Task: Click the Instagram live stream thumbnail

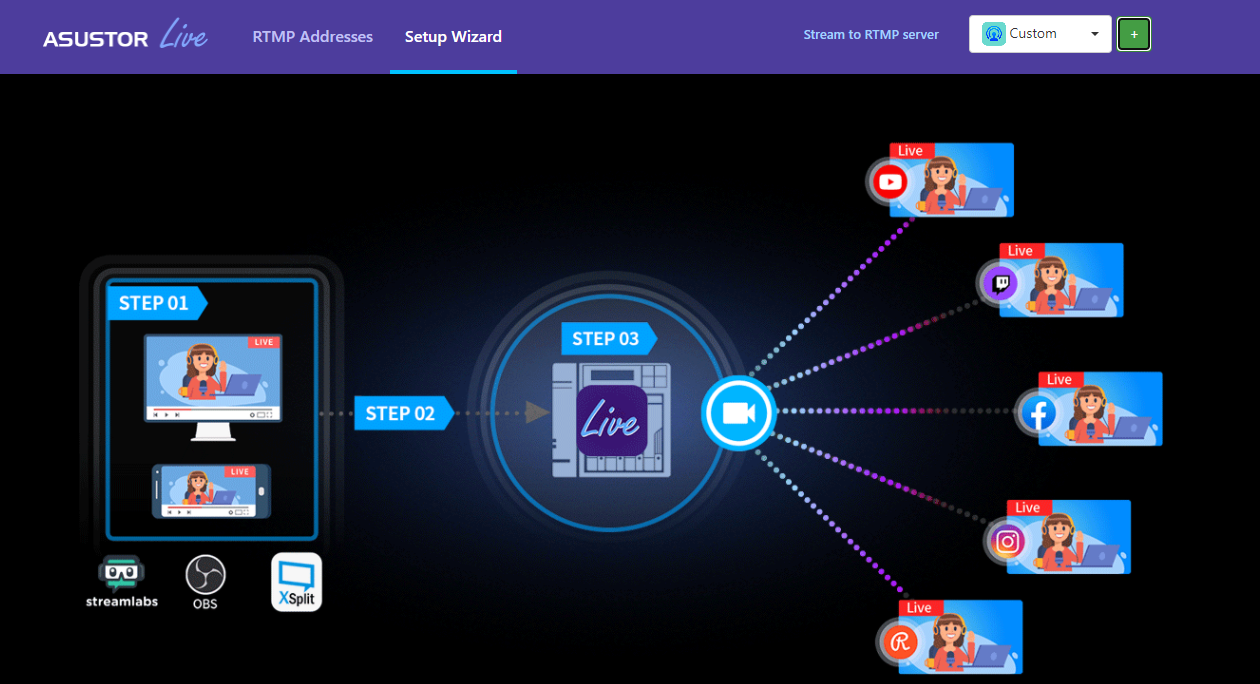Action: (x=1068, y=537)
